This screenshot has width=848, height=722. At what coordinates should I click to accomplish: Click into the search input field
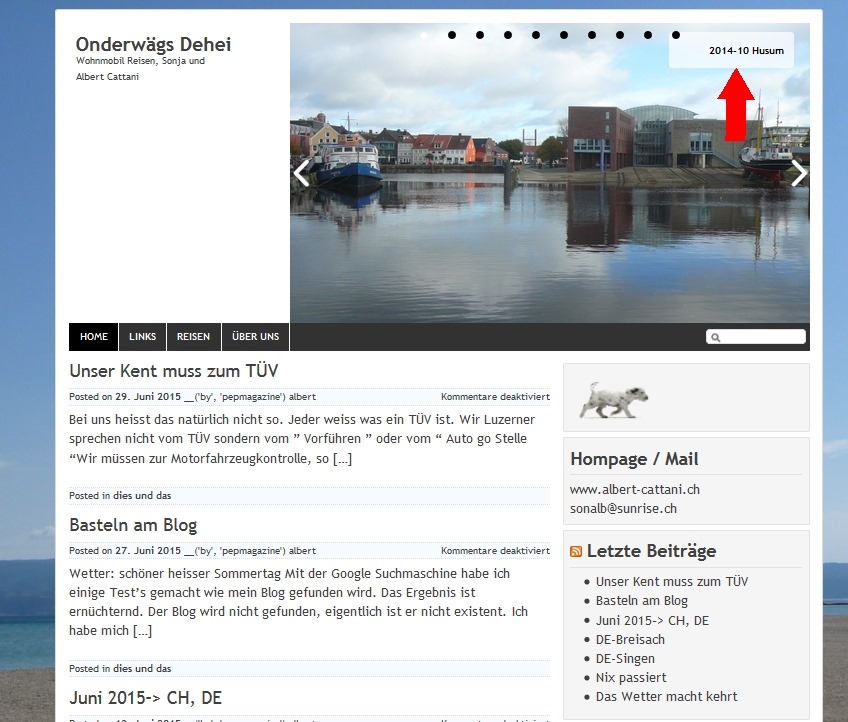click(x=762, y=338)
